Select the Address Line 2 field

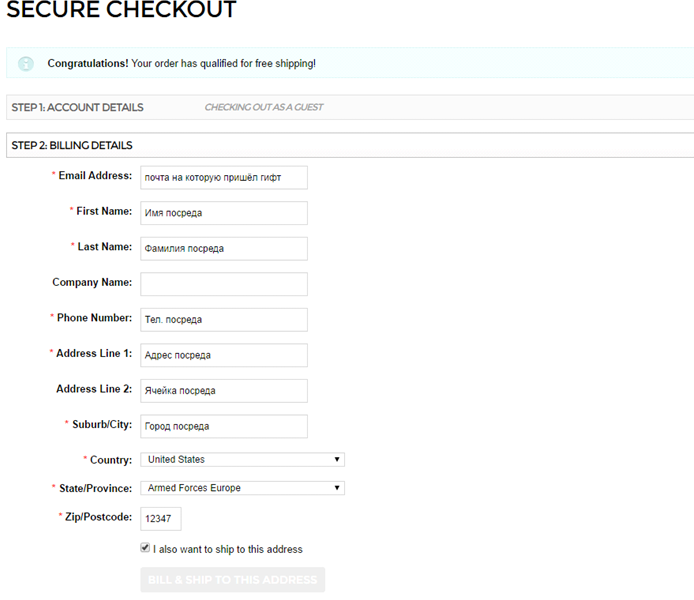(x=223, y=390)
